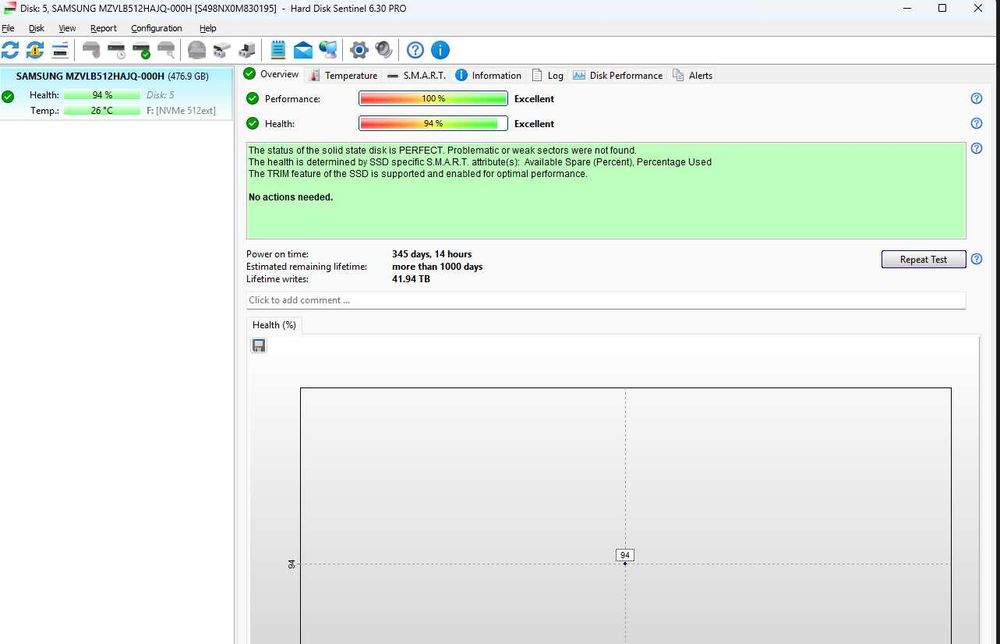Click the speaker sound toolbar icon
Screen dimensions: 1000x644
tap(384, 50)
